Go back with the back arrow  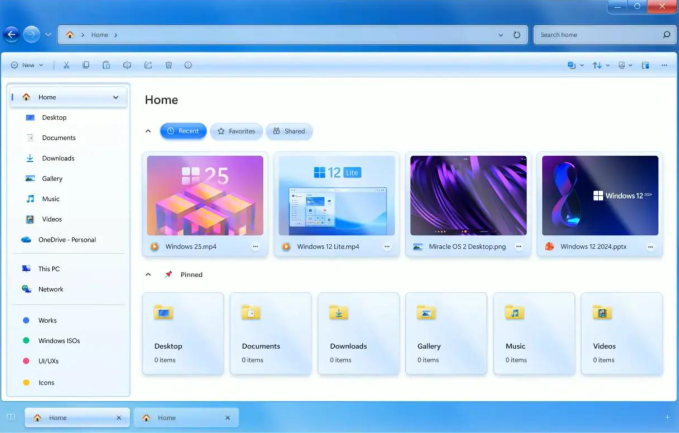click(x=12, y=34)
